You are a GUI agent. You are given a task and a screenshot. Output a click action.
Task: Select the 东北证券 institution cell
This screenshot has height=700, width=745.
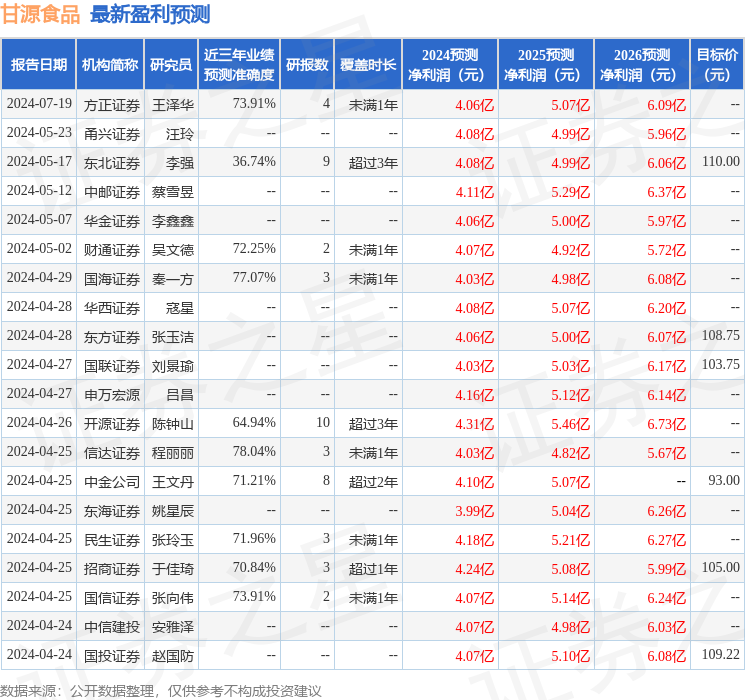112,162
